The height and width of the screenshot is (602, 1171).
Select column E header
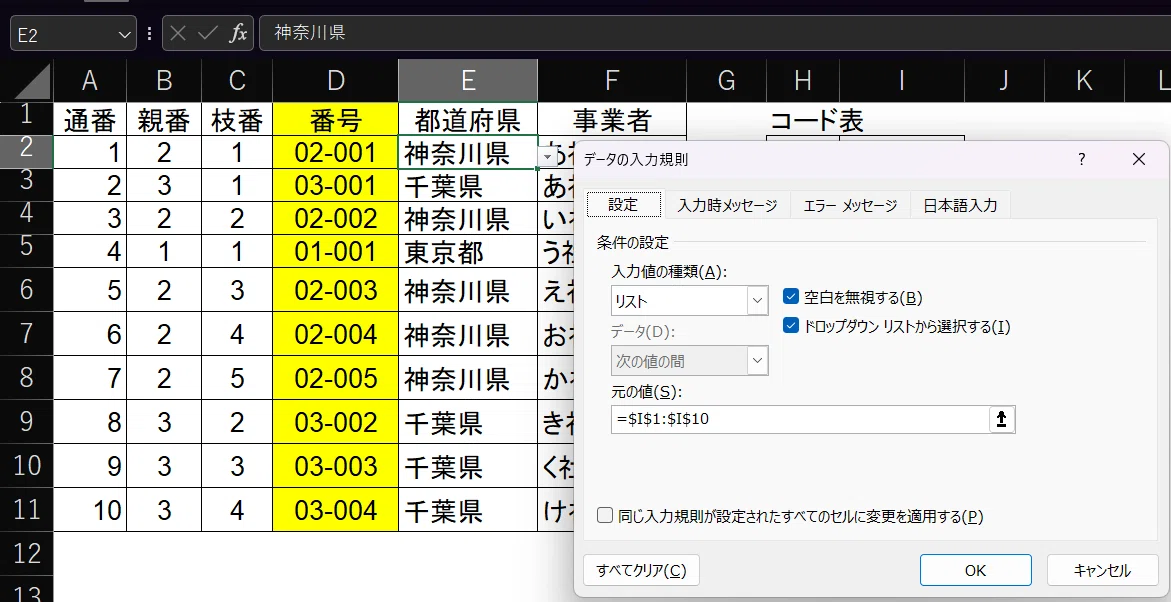click(468, 81)
